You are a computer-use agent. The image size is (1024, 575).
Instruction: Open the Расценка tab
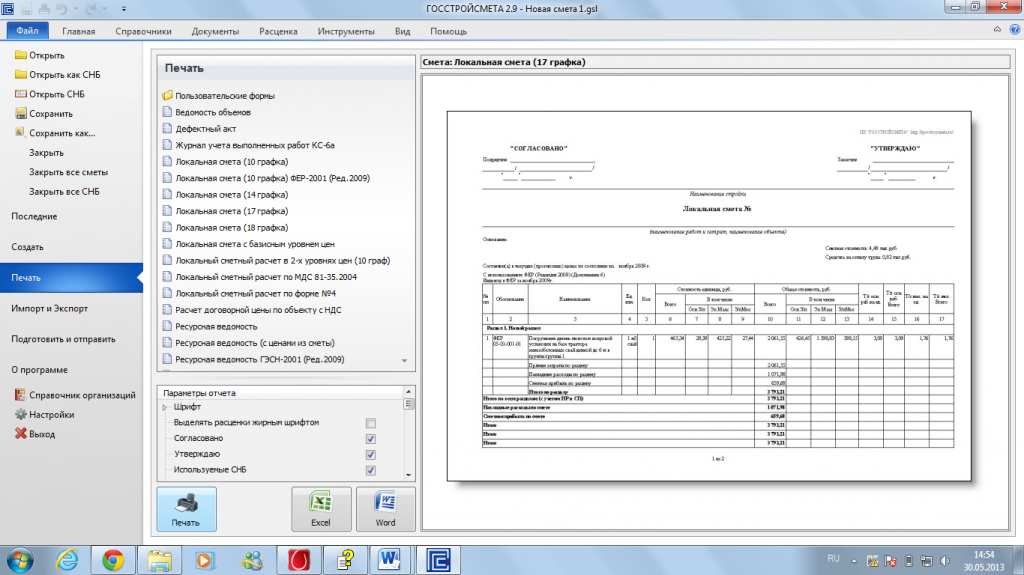click(278, 31)
